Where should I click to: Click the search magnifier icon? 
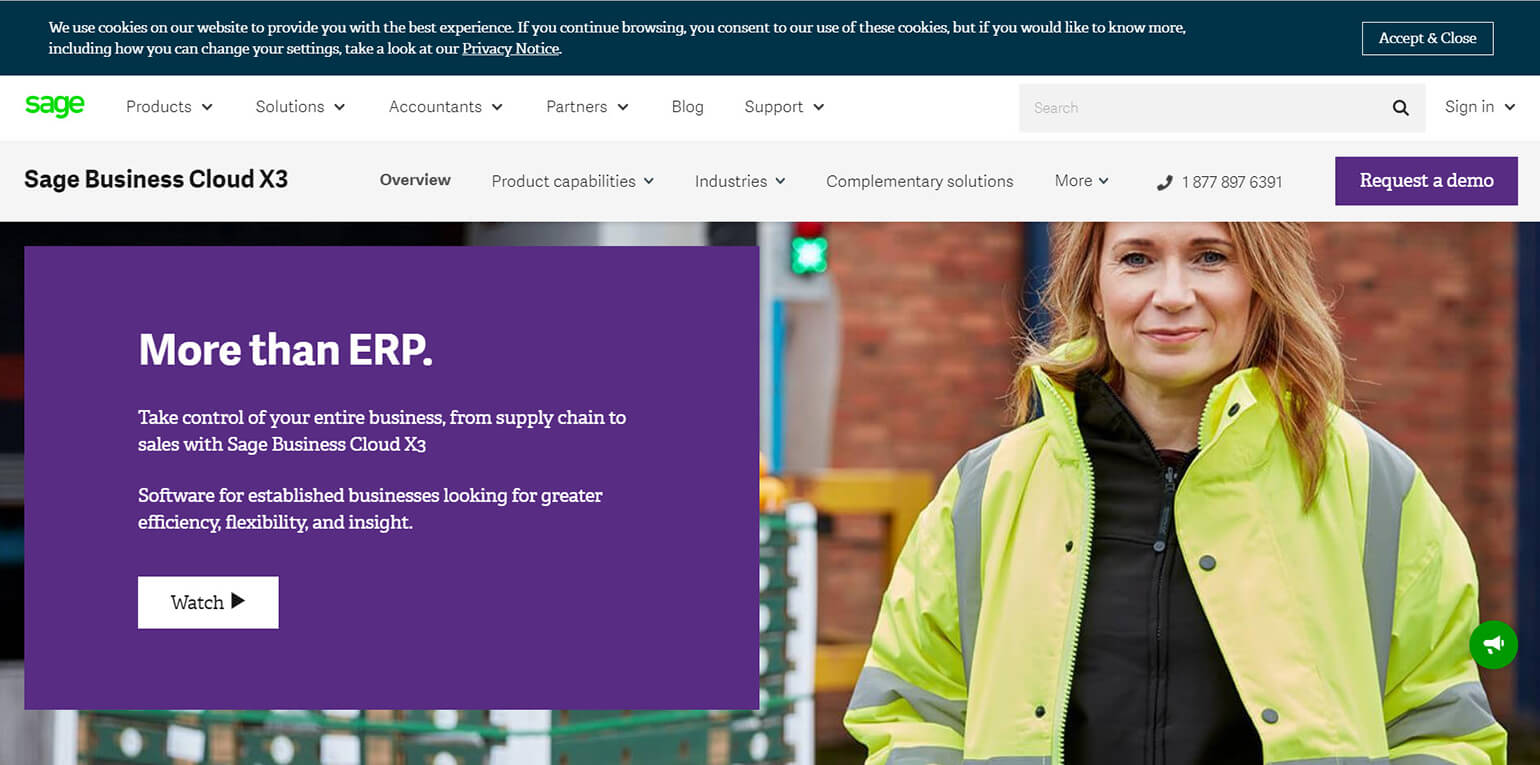(x=1400, y=108)
